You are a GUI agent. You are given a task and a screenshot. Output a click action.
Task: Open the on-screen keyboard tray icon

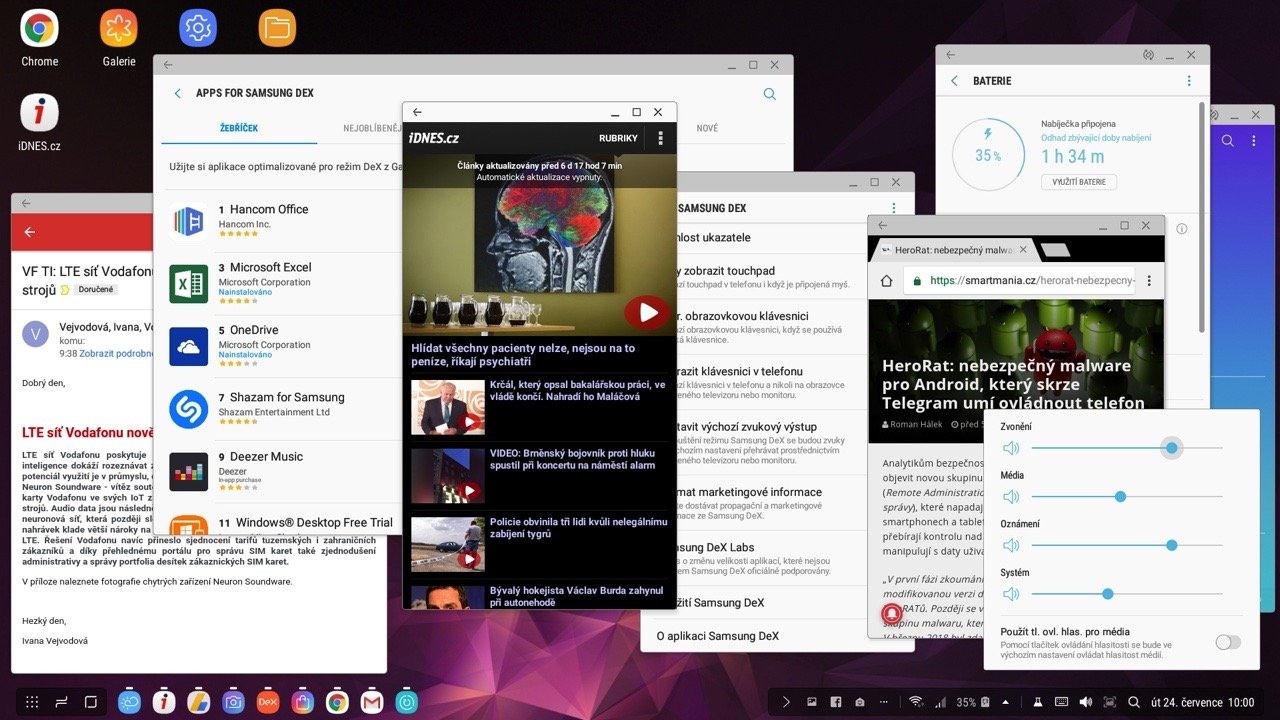[1061, 702]
